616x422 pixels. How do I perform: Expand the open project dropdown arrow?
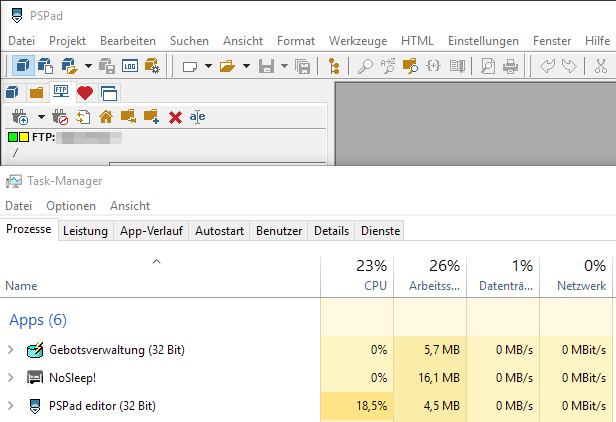click(88, 66)
